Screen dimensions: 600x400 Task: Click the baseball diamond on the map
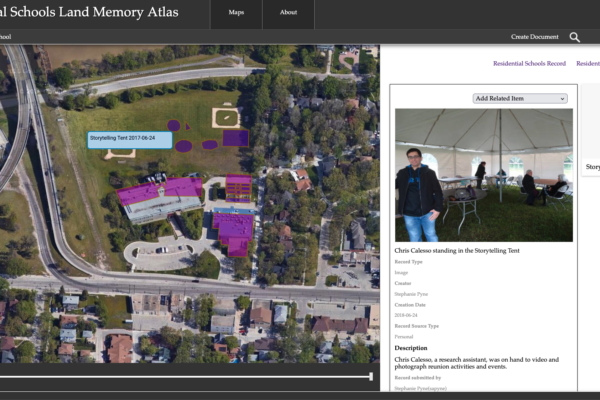227,117
